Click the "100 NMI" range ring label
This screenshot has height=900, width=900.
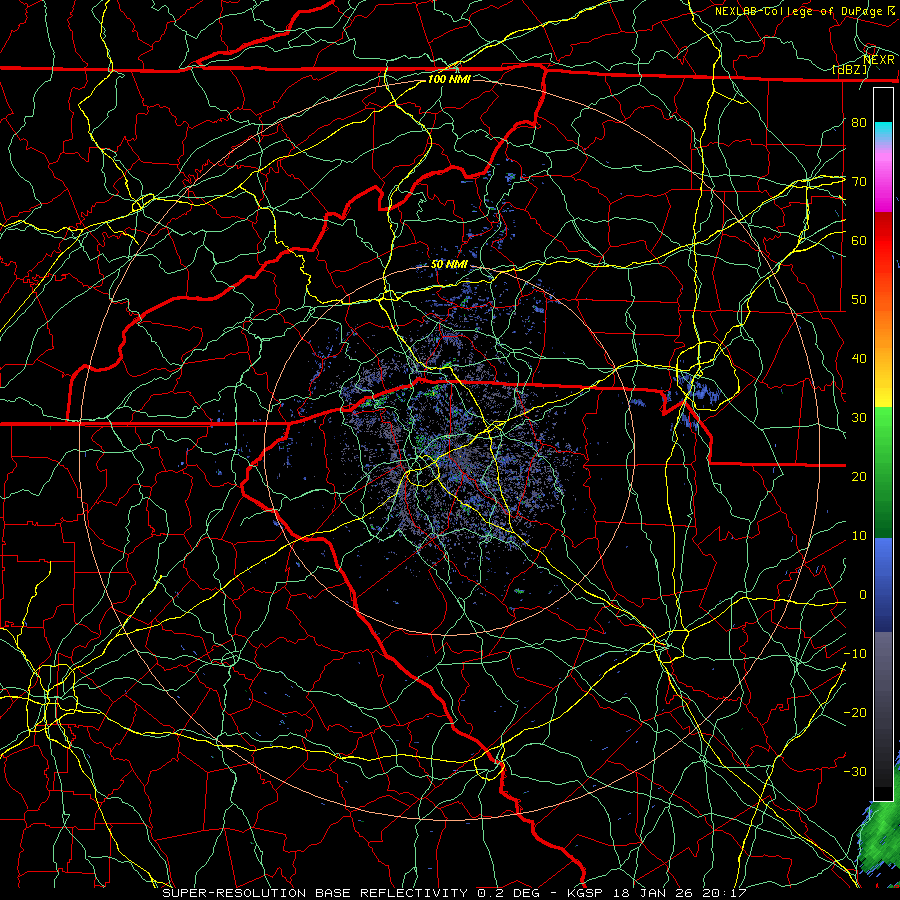coord(449,79)
